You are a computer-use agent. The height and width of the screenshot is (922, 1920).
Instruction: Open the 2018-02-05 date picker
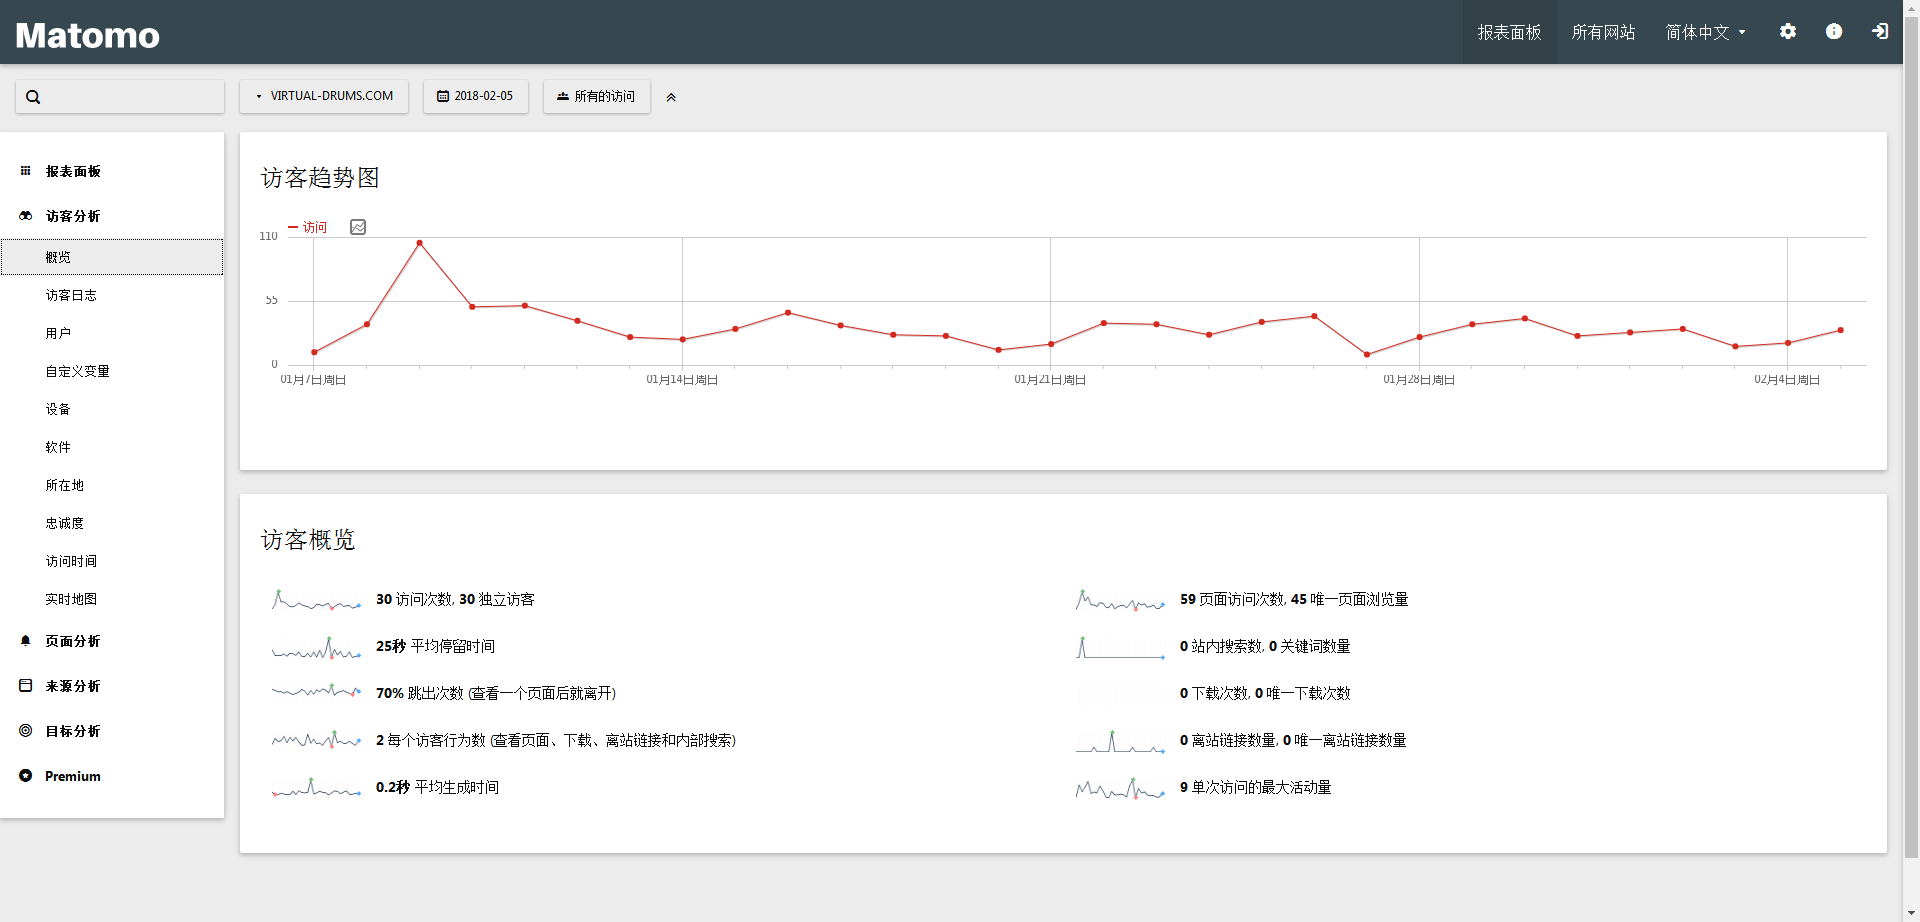(x=476, y=96)
